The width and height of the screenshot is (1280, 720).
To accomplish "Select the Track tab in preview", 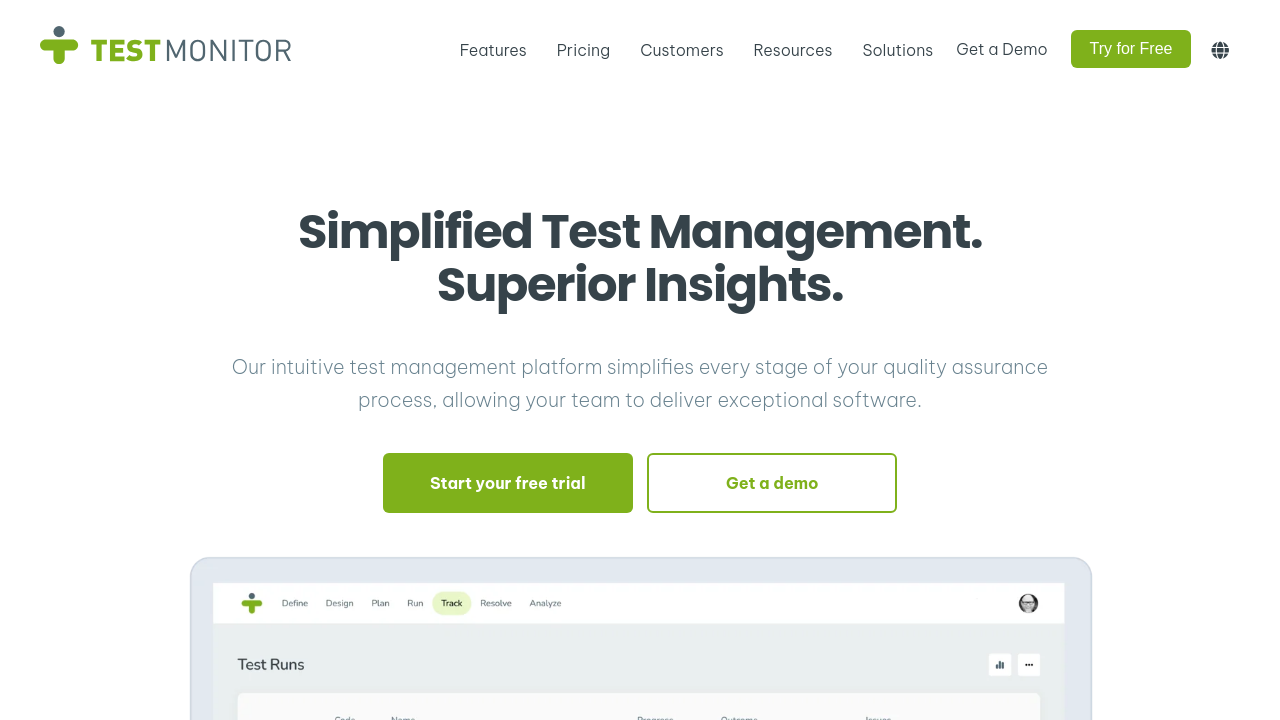I will [x=452, y=603].
